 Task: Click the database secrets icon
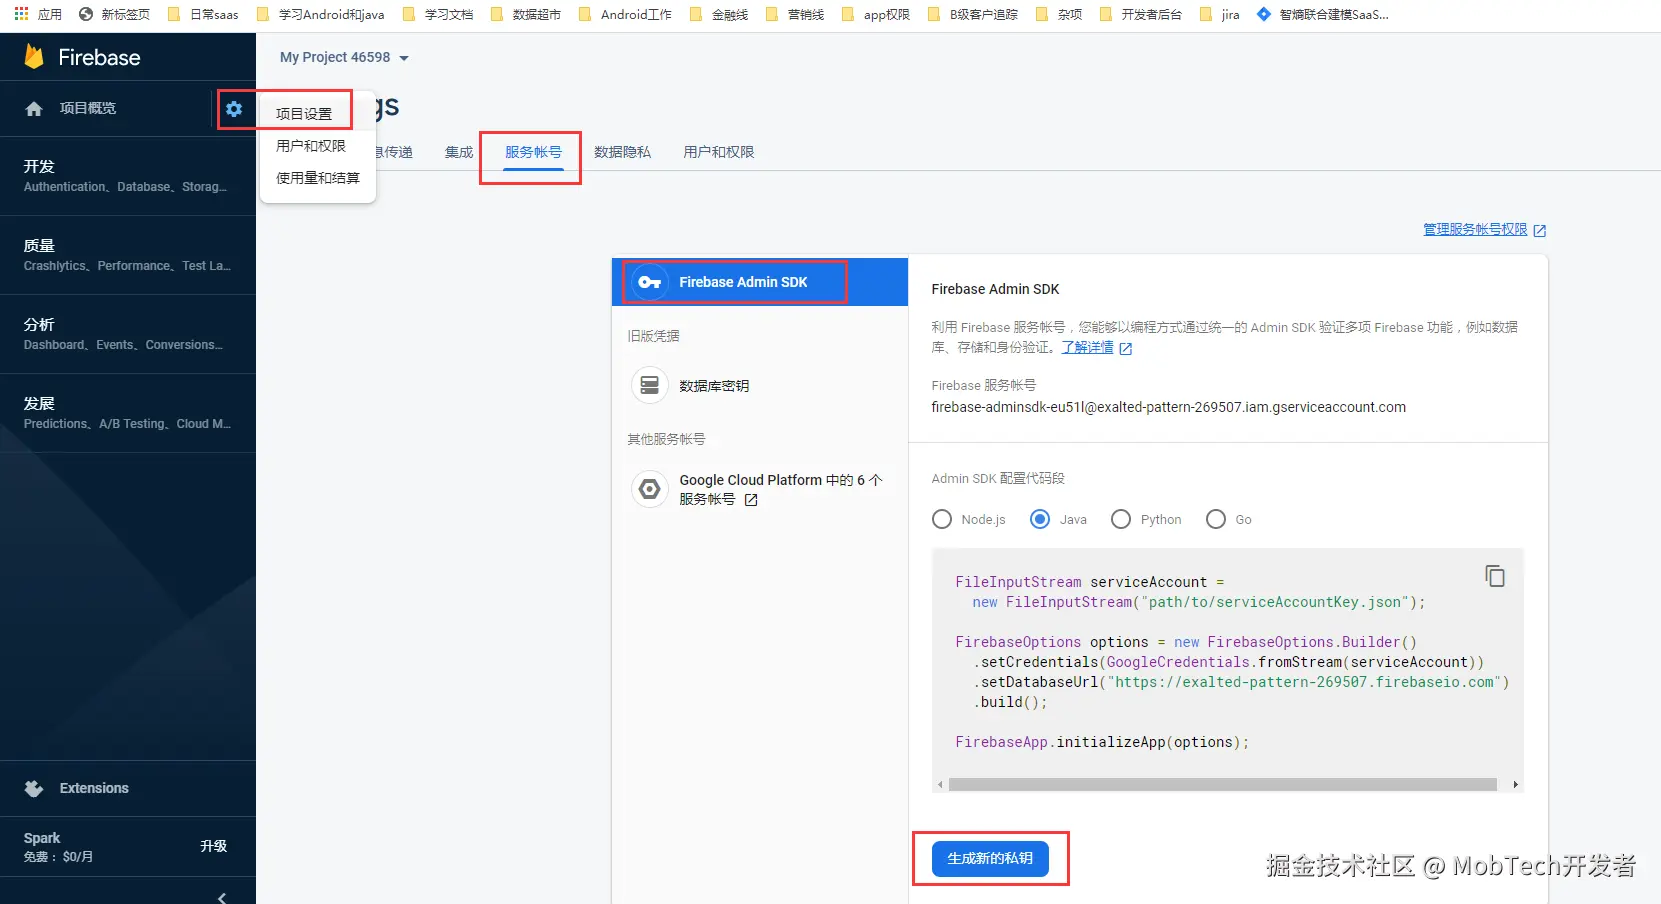click(650, 385)
